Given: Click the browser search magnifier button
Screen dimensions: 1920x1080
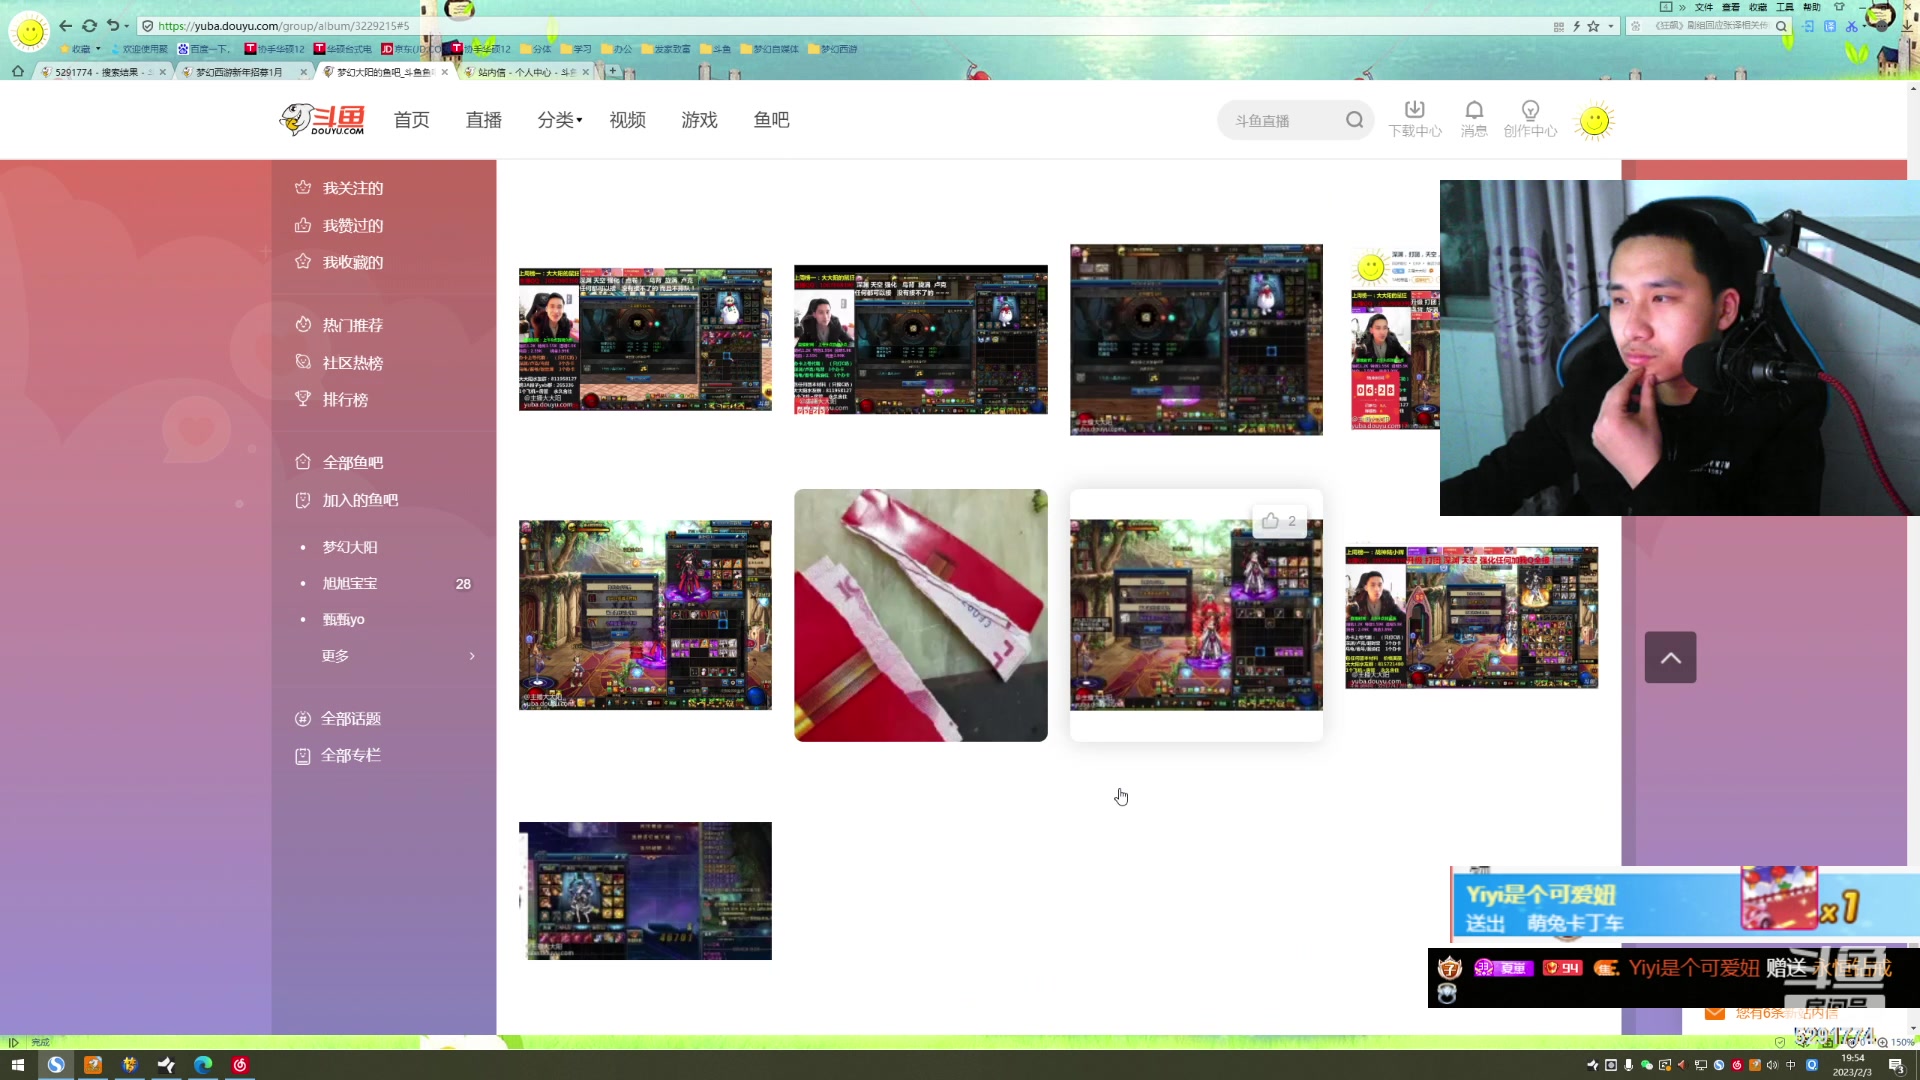Looking at the screenshot, I should point(1781,26).
